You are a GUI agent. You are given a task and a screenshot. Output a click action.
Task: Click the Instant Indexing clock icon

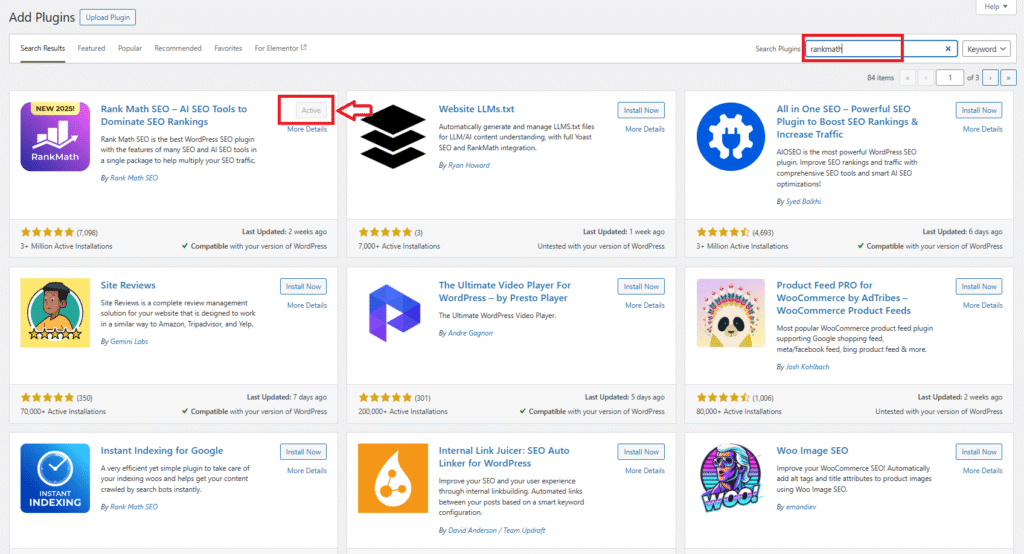coord(55,477)
